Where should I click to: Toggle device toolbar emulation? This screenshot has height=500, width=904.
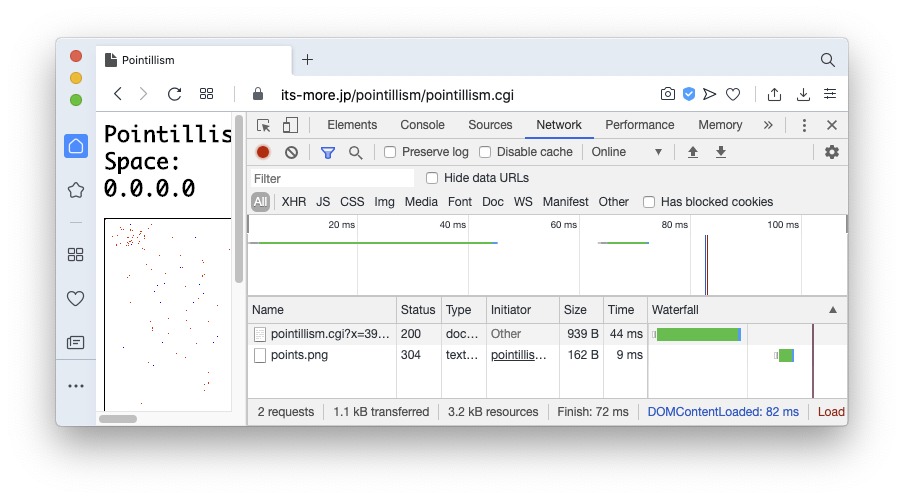290,125
